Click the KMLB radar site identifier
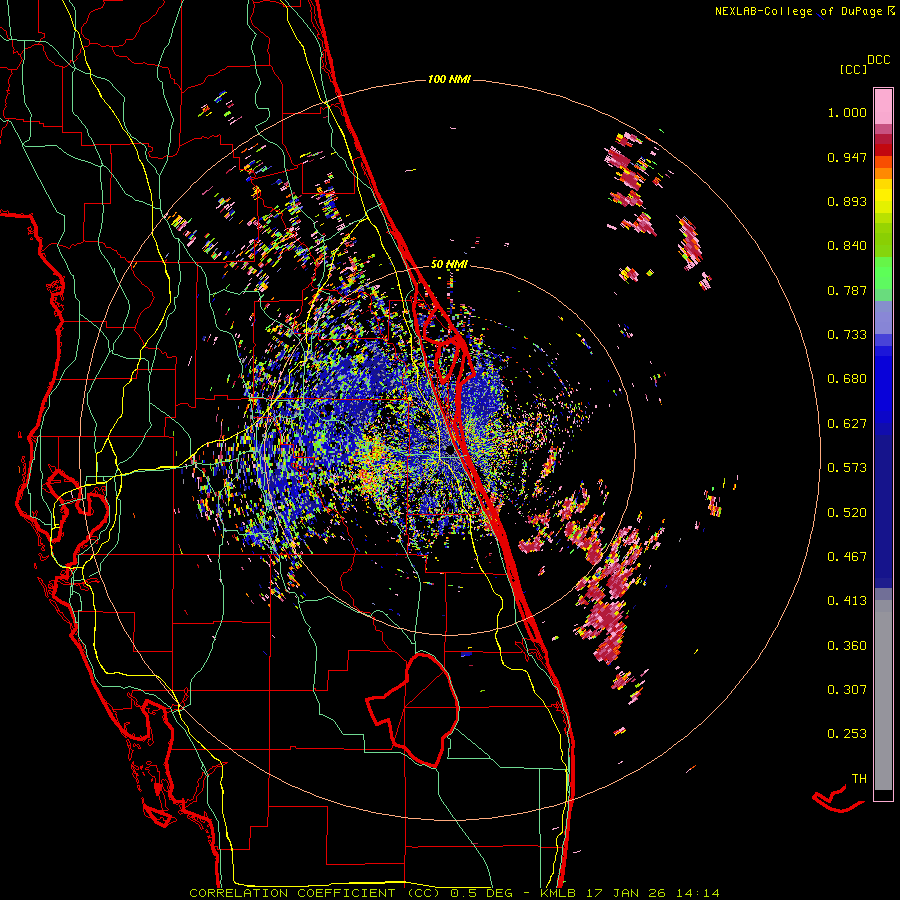 [558, 893]
